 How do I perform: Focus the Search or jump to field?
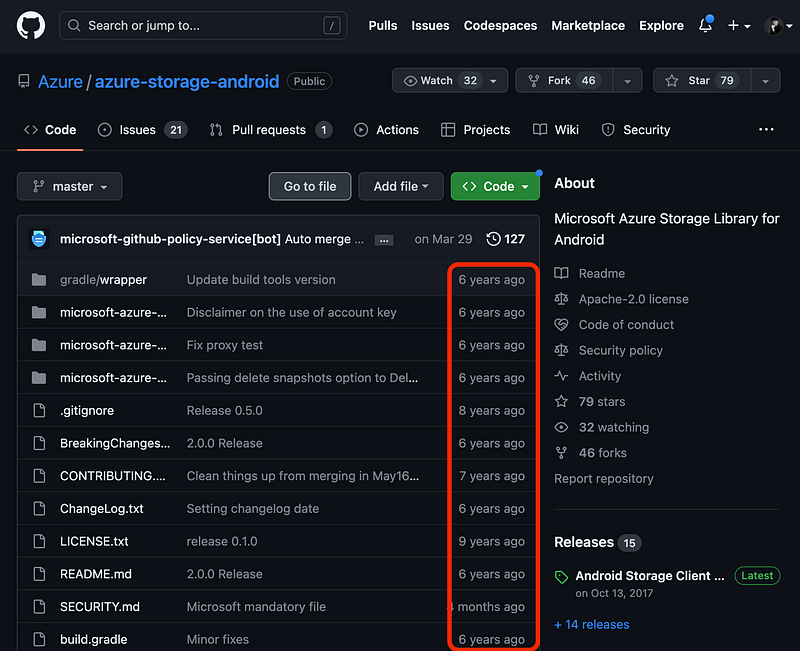coord(203,26)
